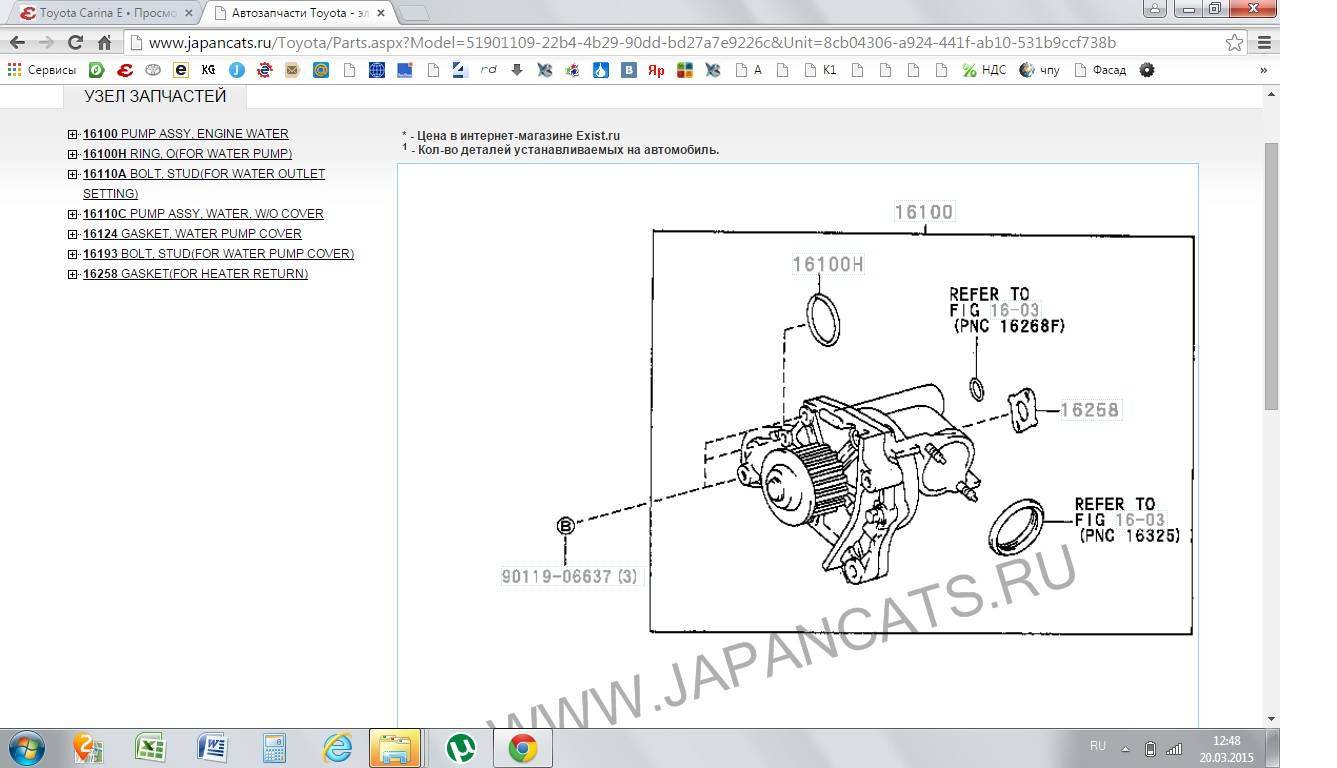
Task: Reload the page with the refresh icon
Action: click(x=75, y=43)
